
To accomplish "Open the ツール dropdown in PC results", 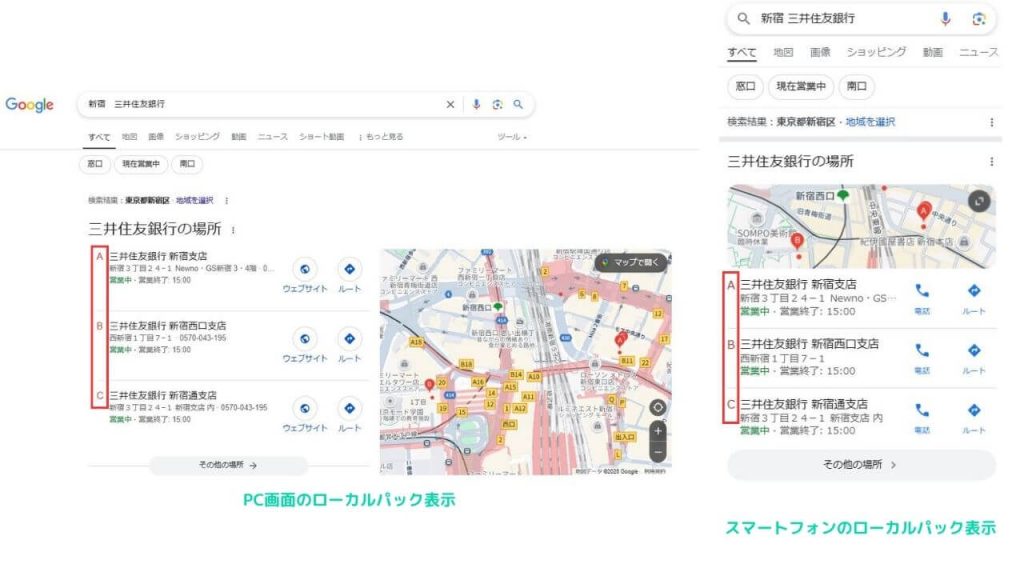I will pyautogui.click(x=511, y=136).
